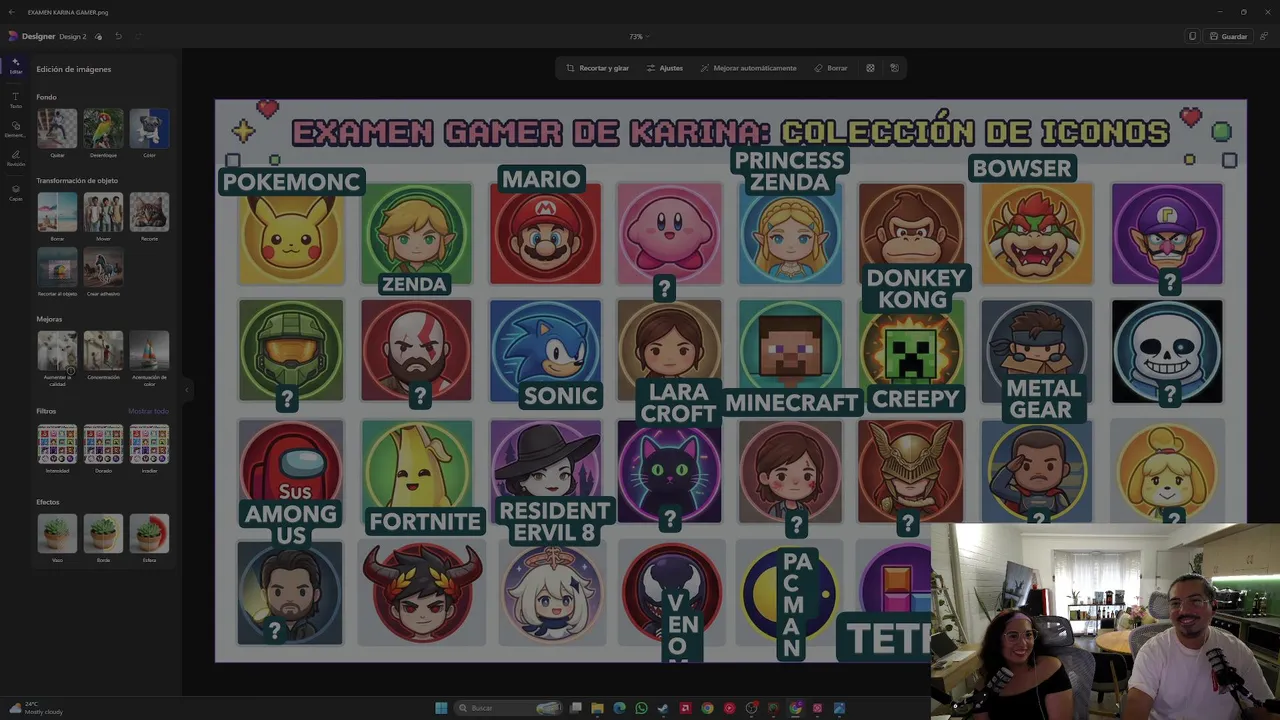Viewport: 1280px width, 720px height.
Task: Choose the Crear adhesivo thumbnail
Action: [x=103, y=267]
